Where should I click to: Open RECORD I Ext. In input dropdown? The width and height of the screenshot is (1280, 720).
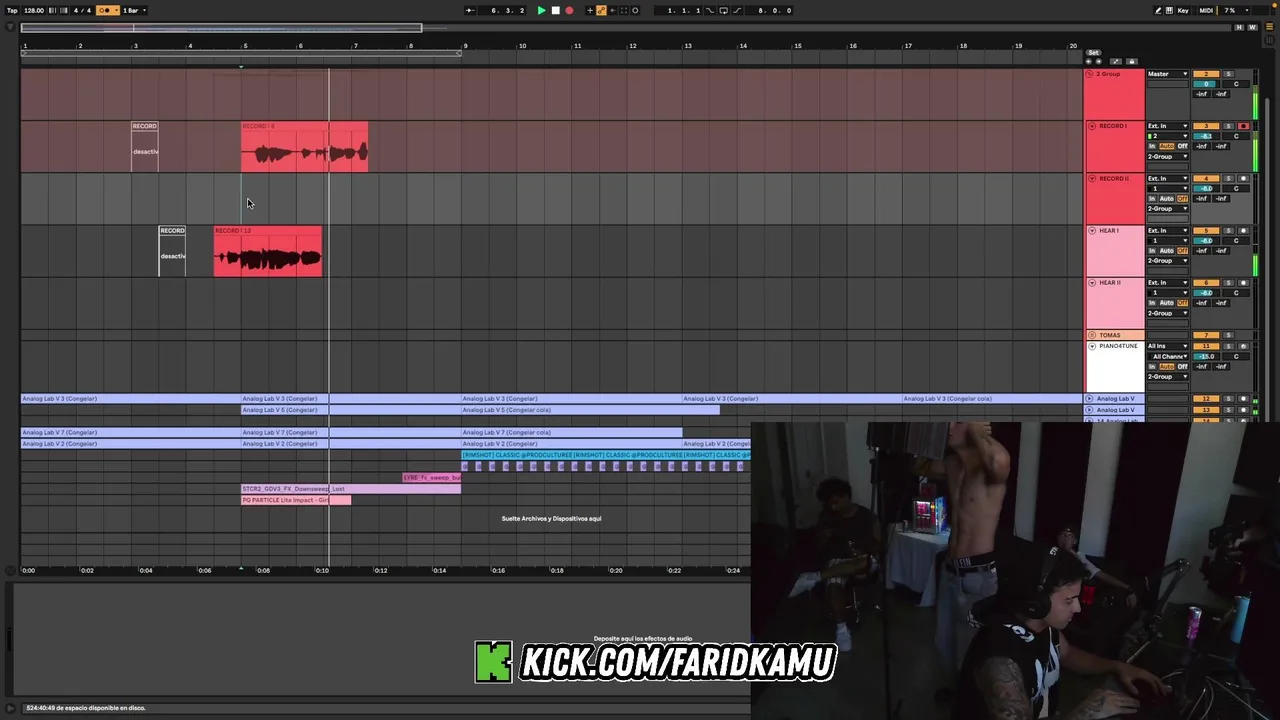(1167, 126)
